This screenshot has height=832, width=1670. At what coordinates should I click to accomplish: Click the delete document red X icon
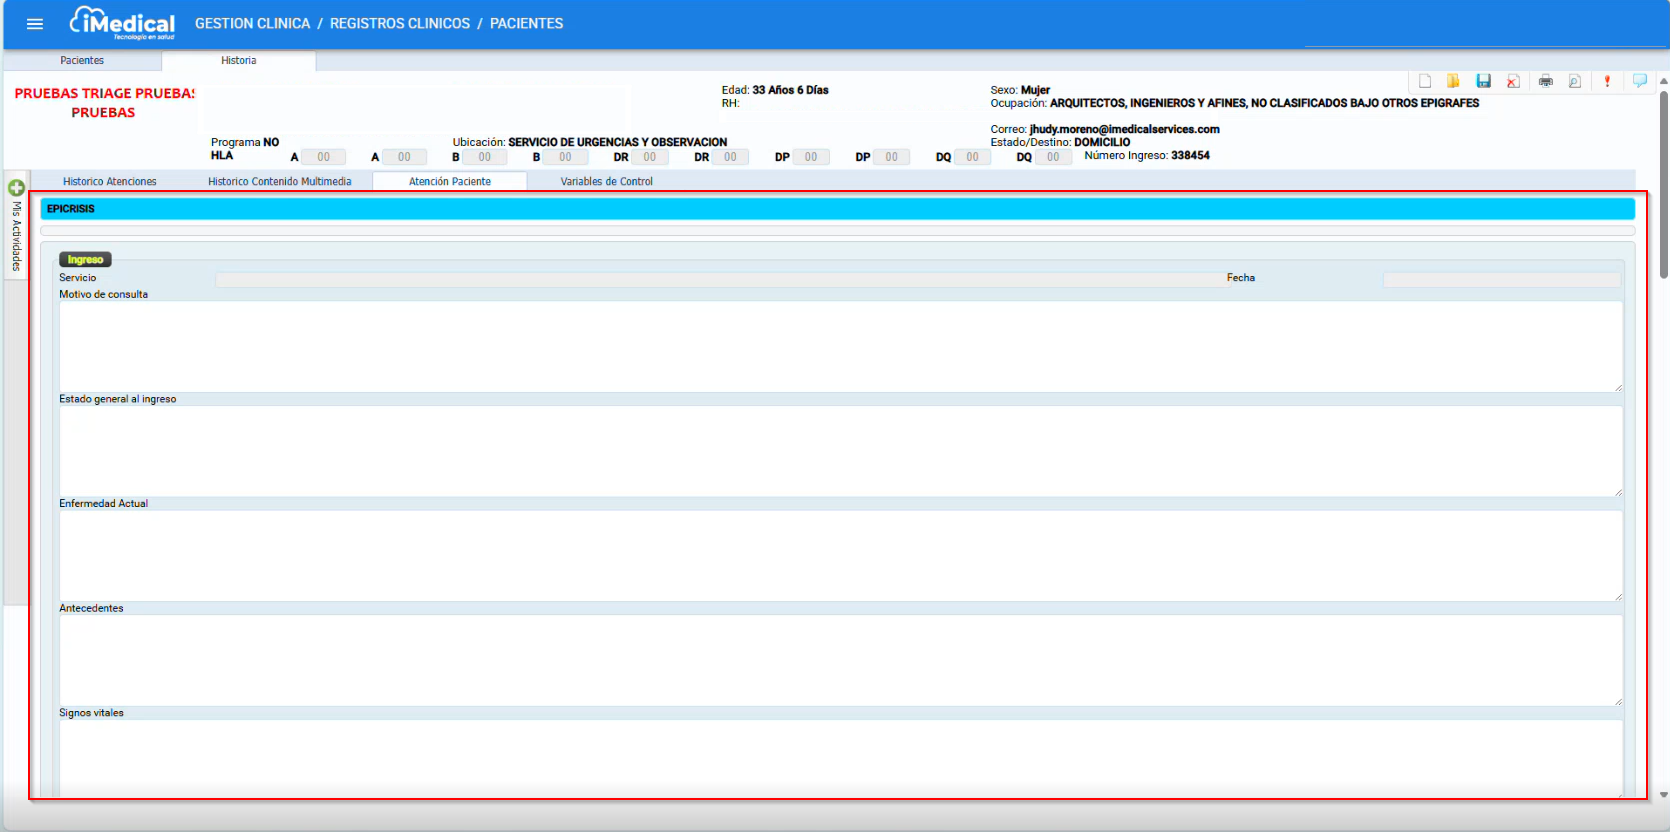(1513, 81)
